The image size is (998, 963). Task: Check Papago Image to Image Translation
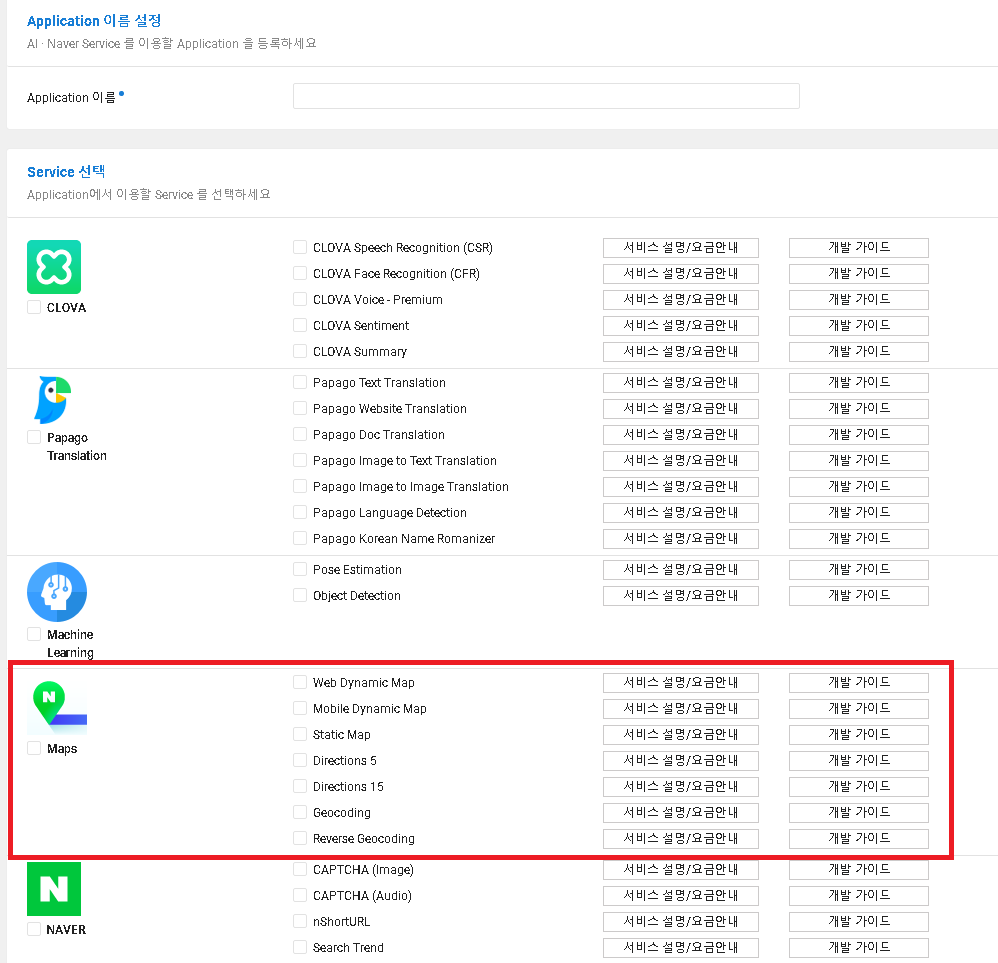300,486
